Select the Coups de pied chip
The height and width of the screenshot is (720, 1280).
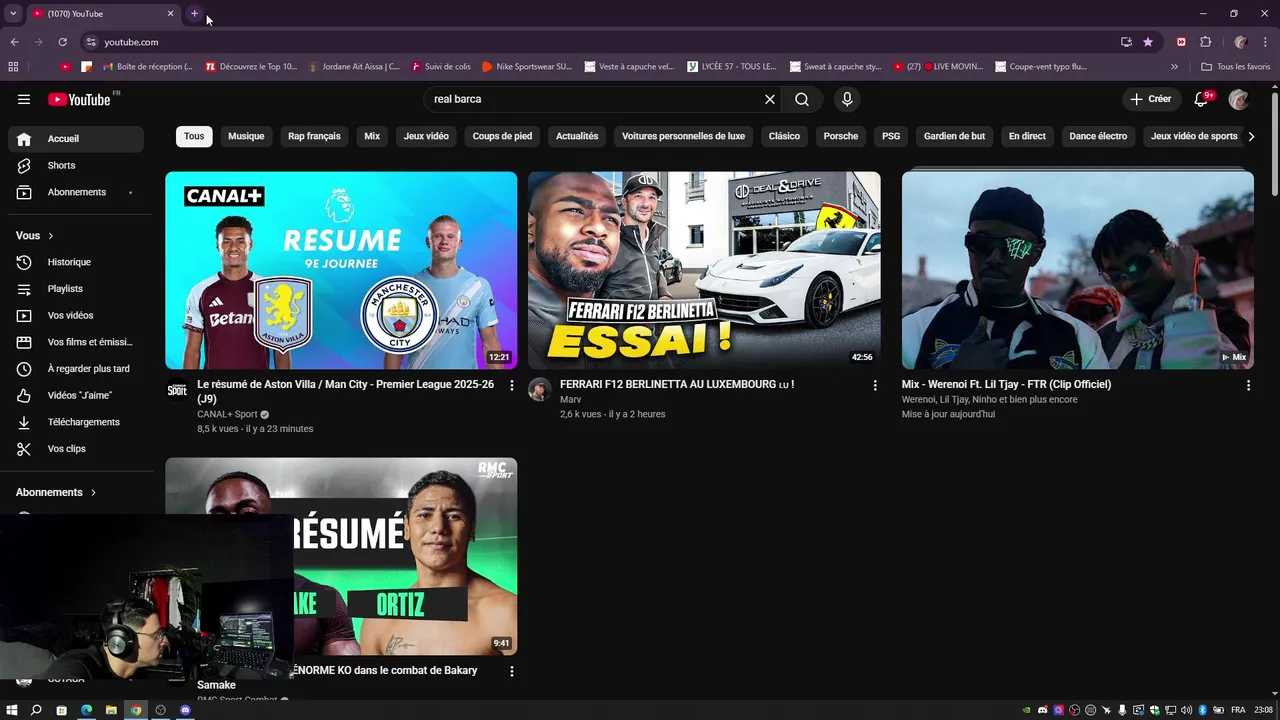click(x=502, y=136)
